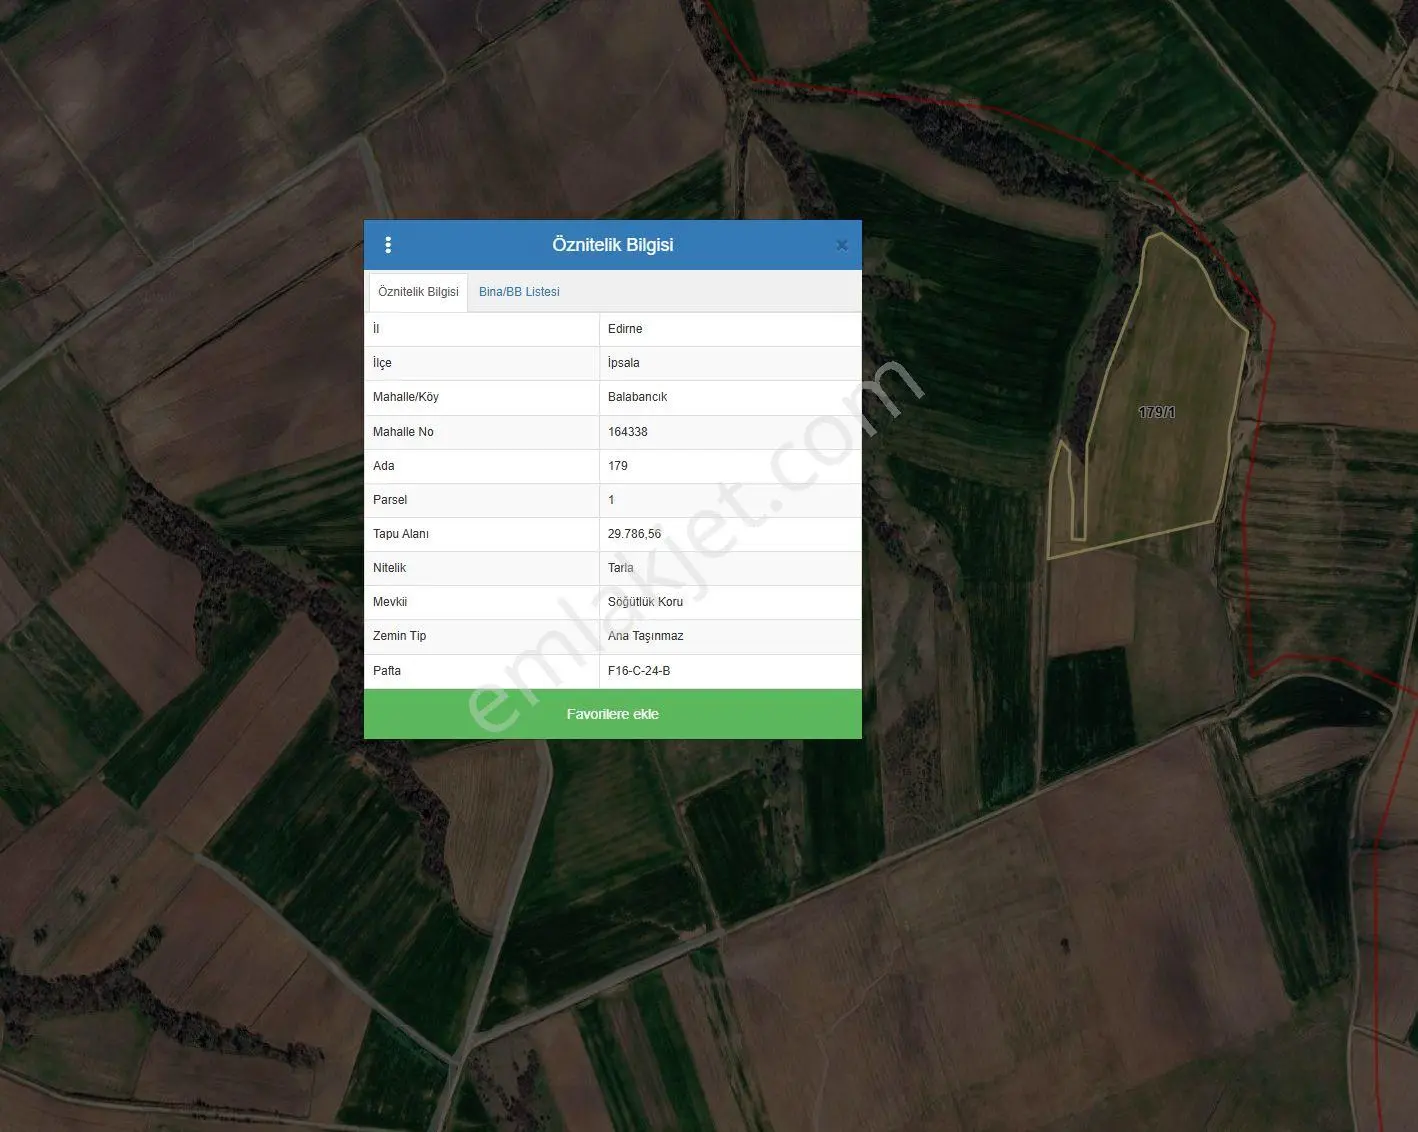Select the Öznitelik Bilgisi tab

point(418,292)
